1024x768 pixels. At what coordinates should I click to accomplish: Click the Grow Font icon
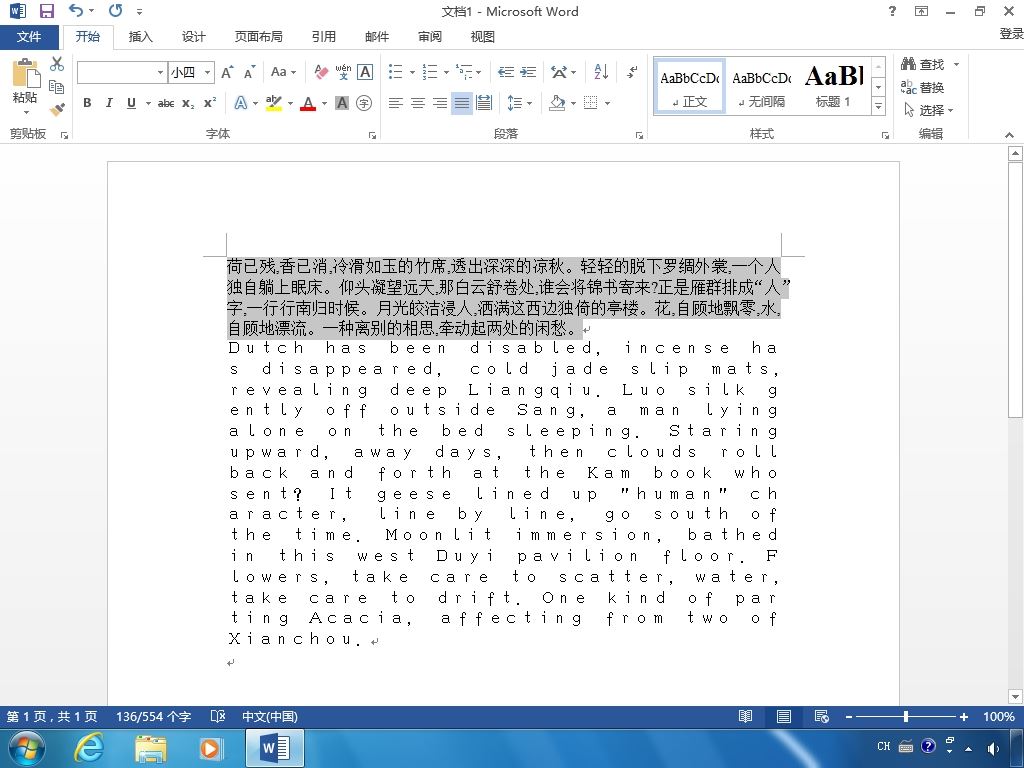227,72
